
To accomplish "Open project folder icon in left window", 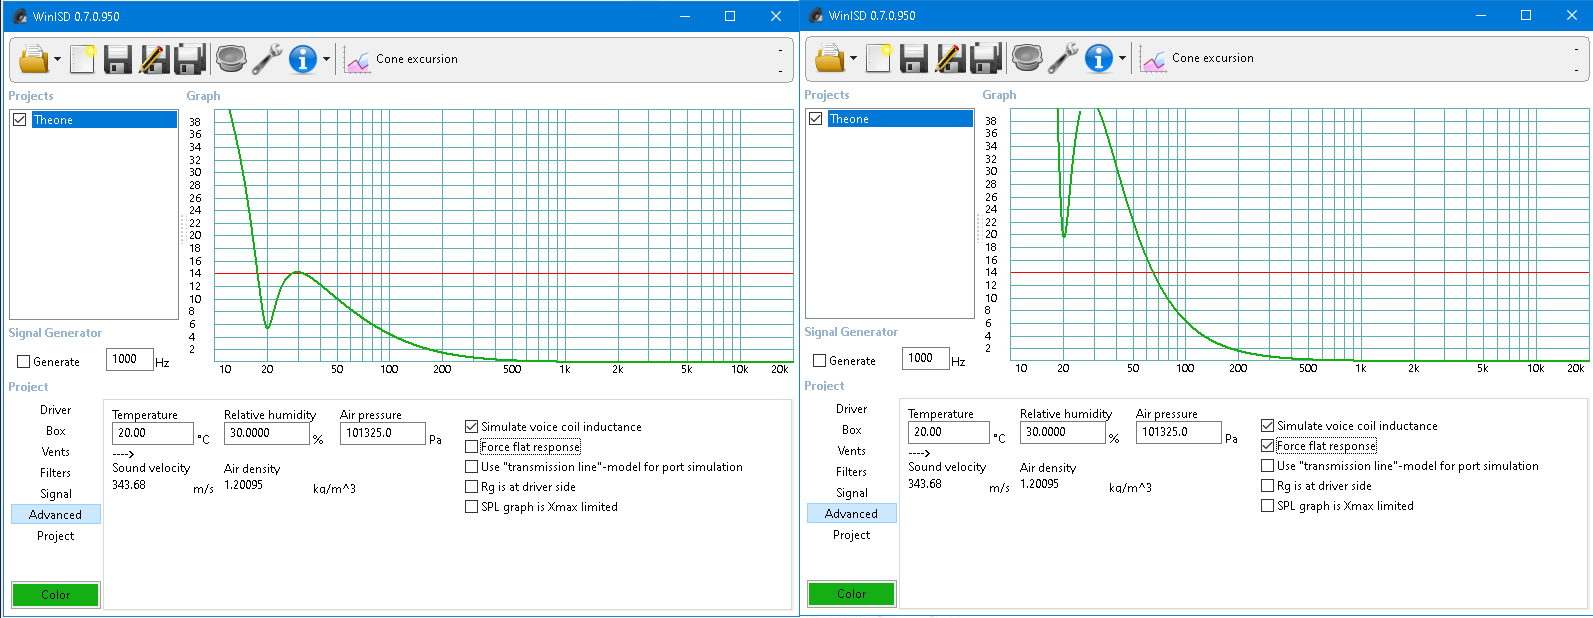I will pos(34,59).
